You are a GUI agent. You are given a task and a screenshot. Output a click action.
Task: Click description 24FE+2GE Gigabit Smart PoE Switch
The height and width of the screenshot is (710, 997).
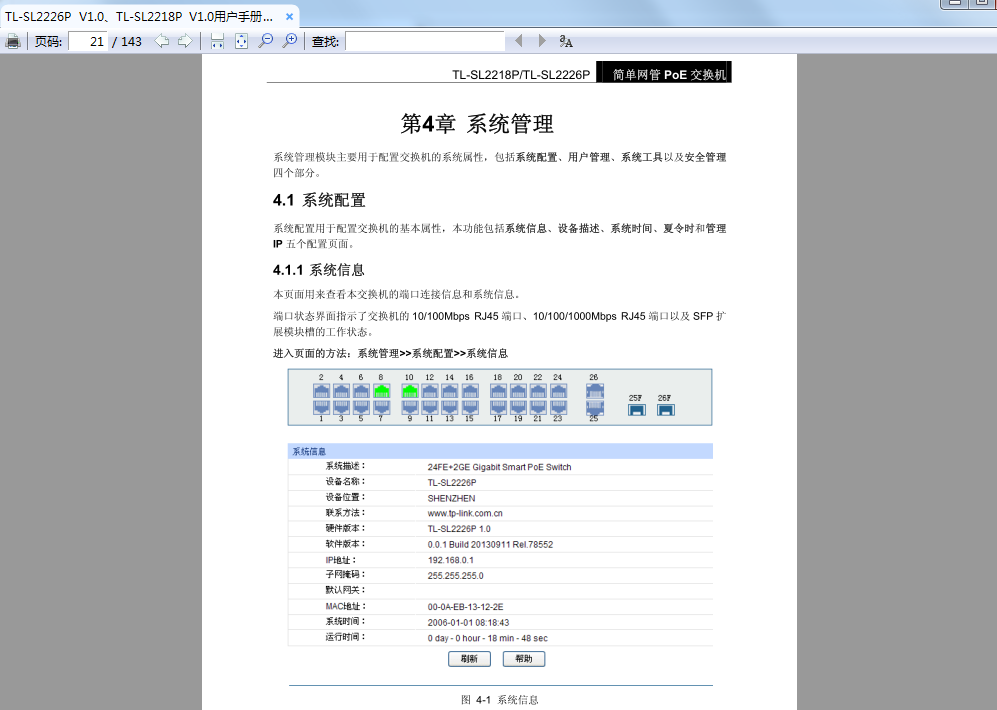[x=499, y=467]
